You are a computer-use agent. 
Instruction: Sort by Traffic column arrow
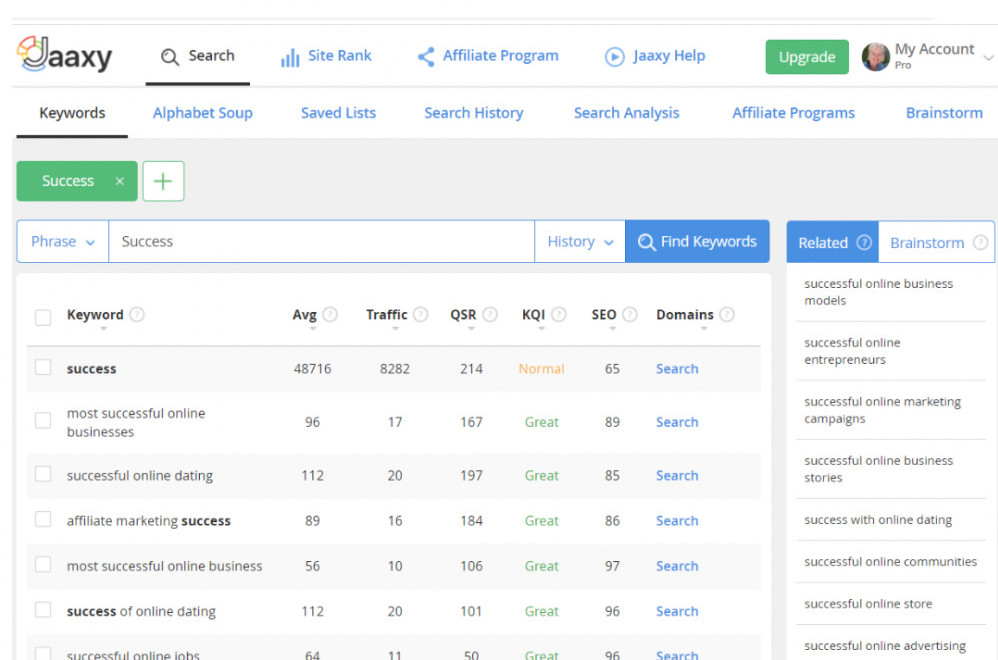(x=395, y=329)
